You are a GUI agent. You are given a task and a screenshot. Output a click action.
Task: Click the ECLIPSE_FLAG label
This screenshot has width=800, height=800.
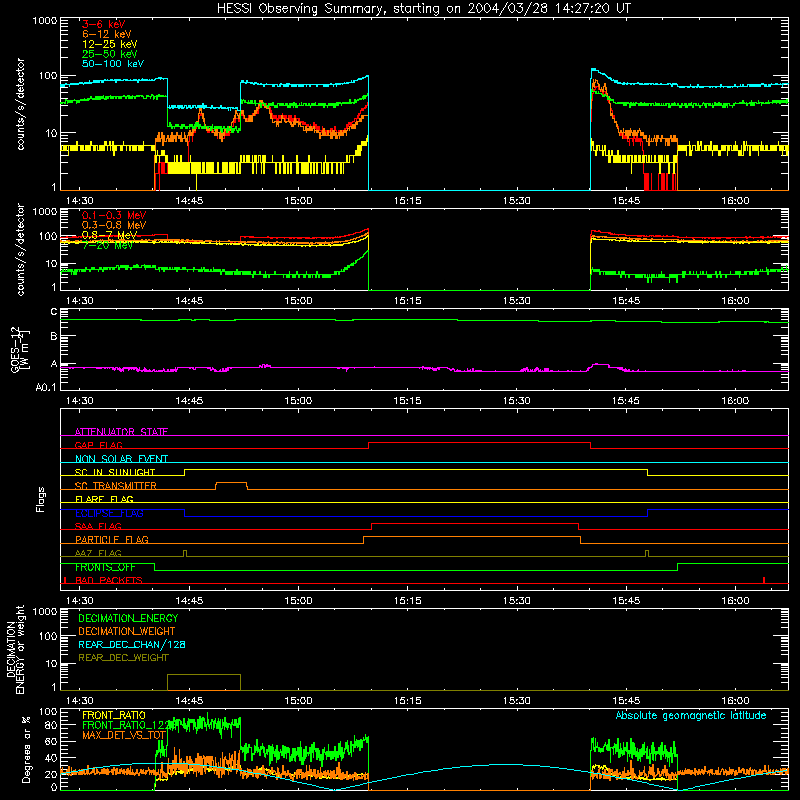coord(109,513)
